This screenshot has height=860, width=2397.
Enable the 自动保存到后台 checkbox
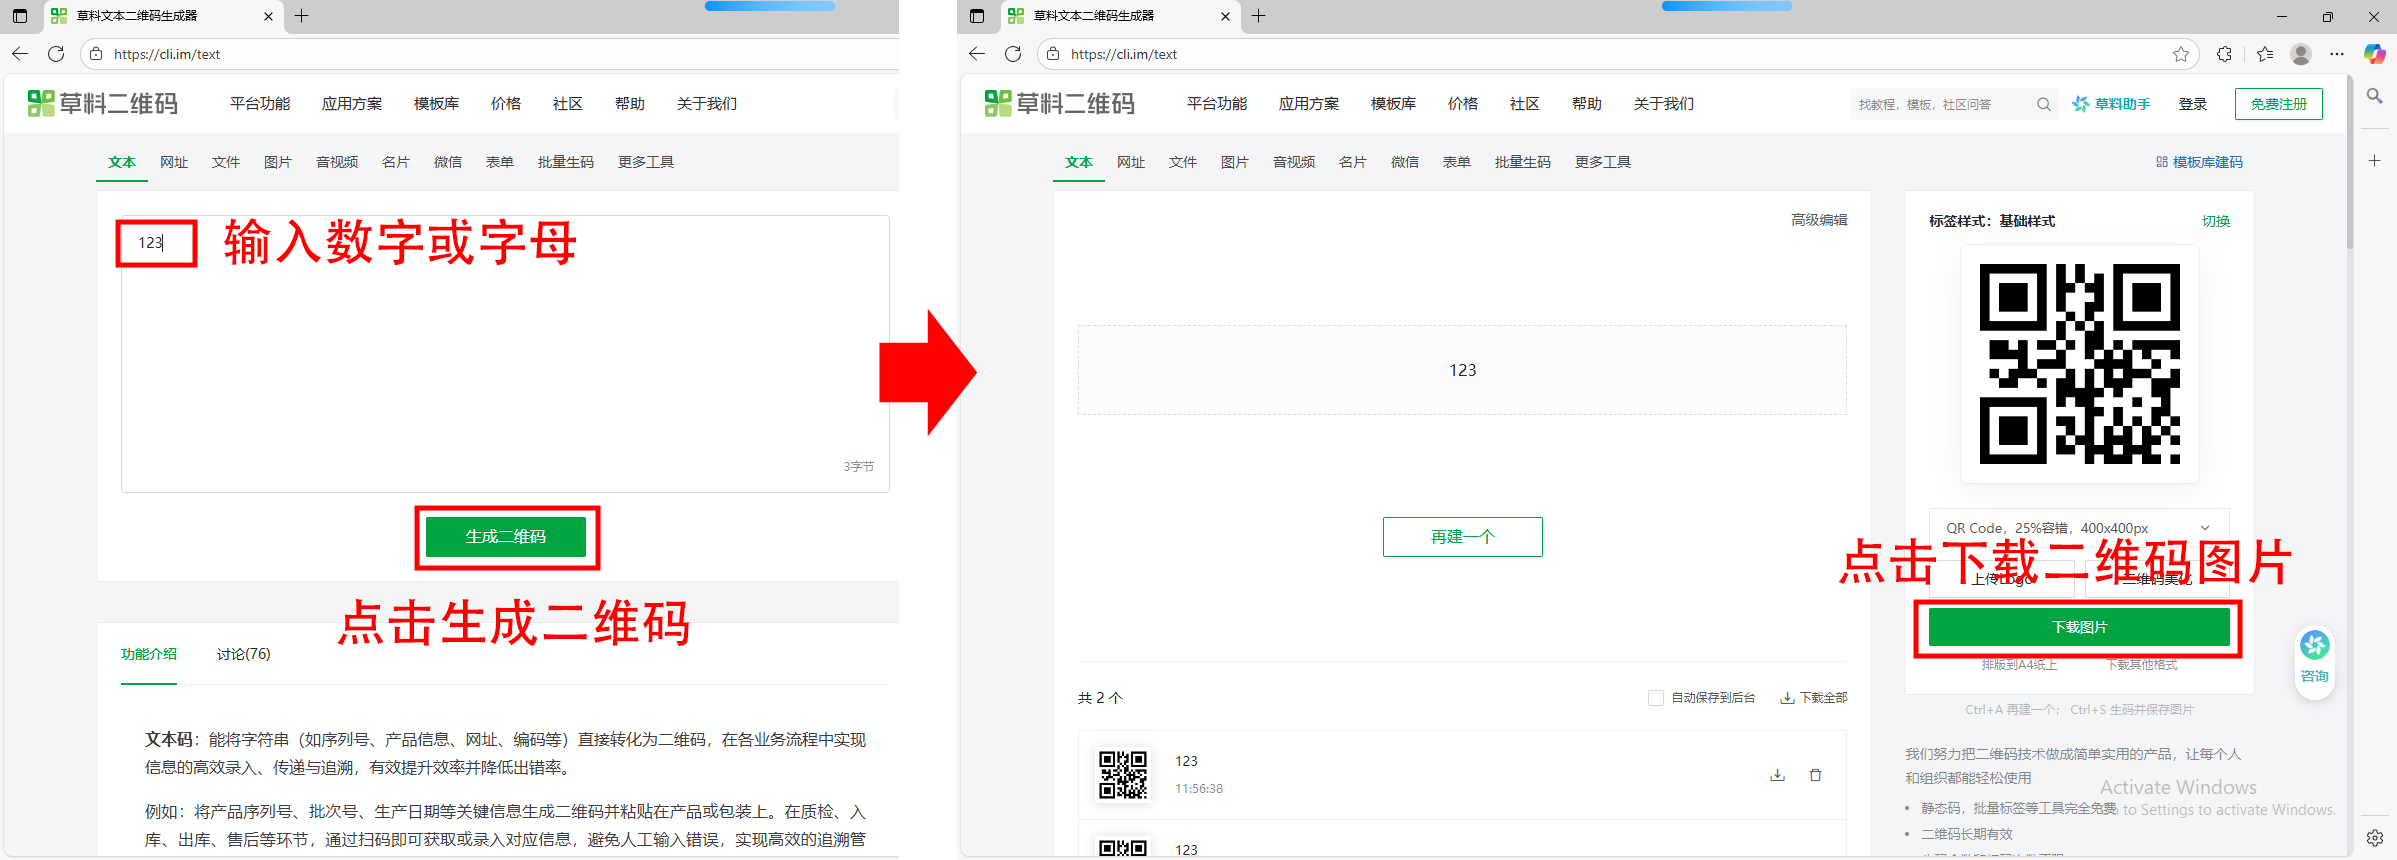(x=1656, y=698)
